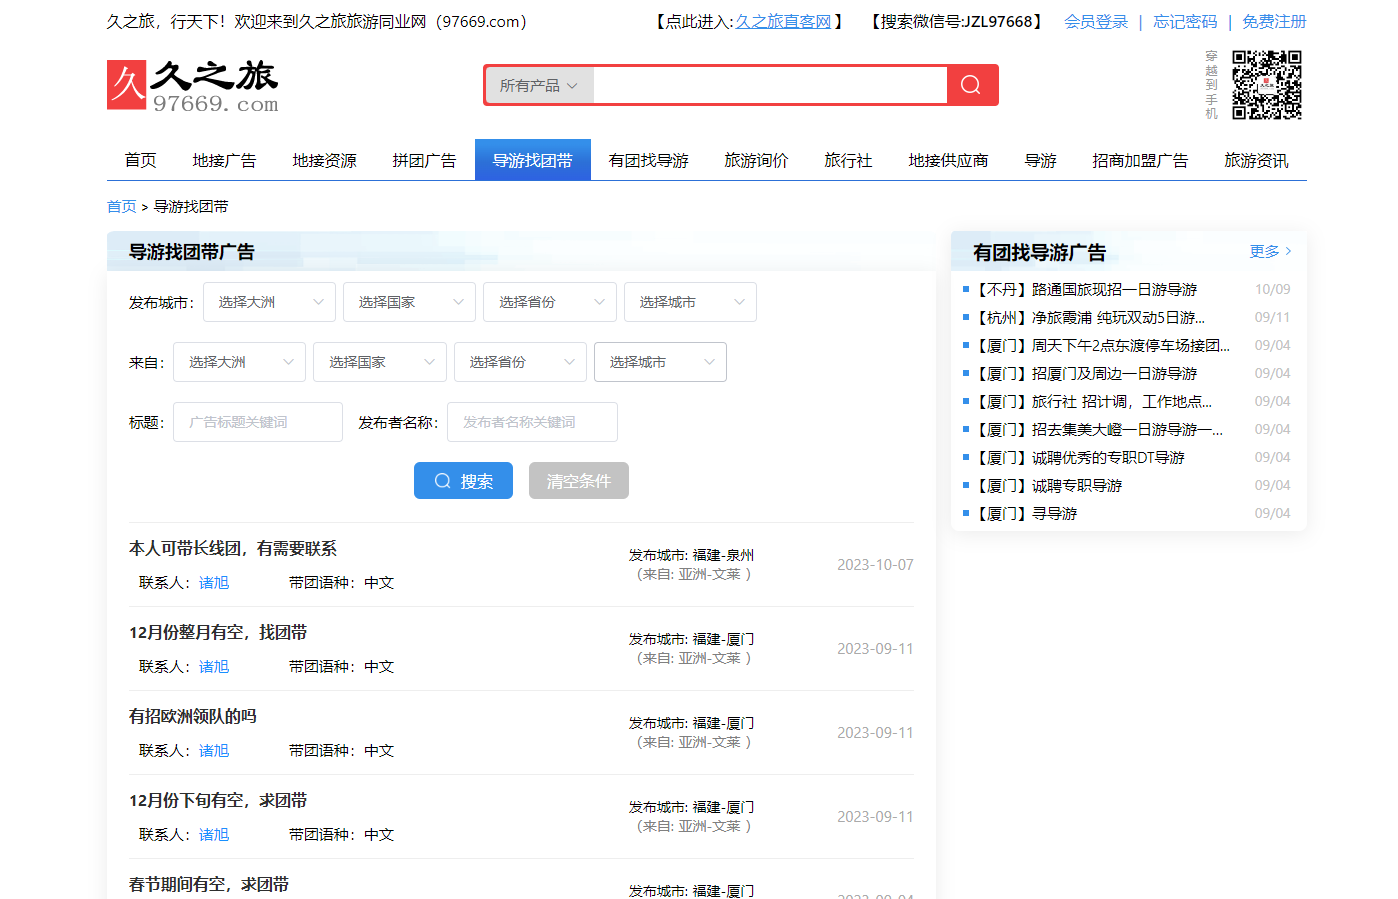This screenshot has width=1398, height=899.
Task: Open the 旅游资讯 nav item
Action: (x=1257, y=160)
